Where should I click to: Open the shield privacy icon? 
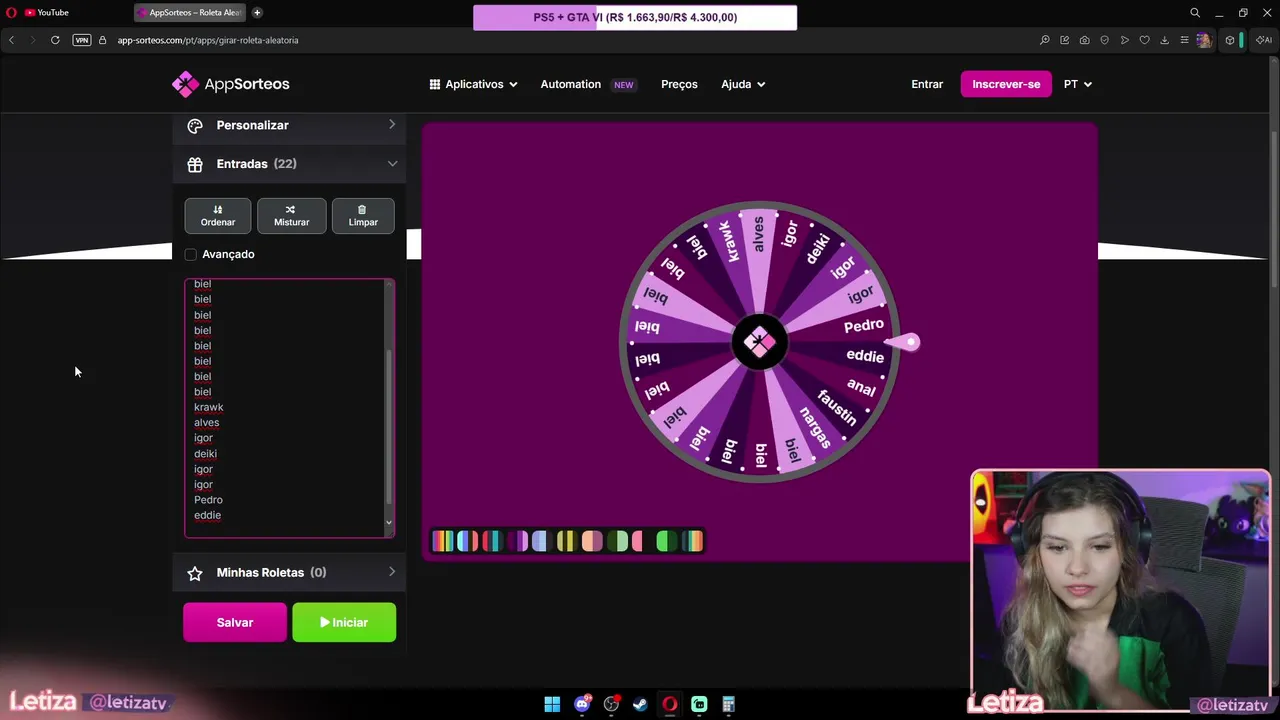[1105, 40]
